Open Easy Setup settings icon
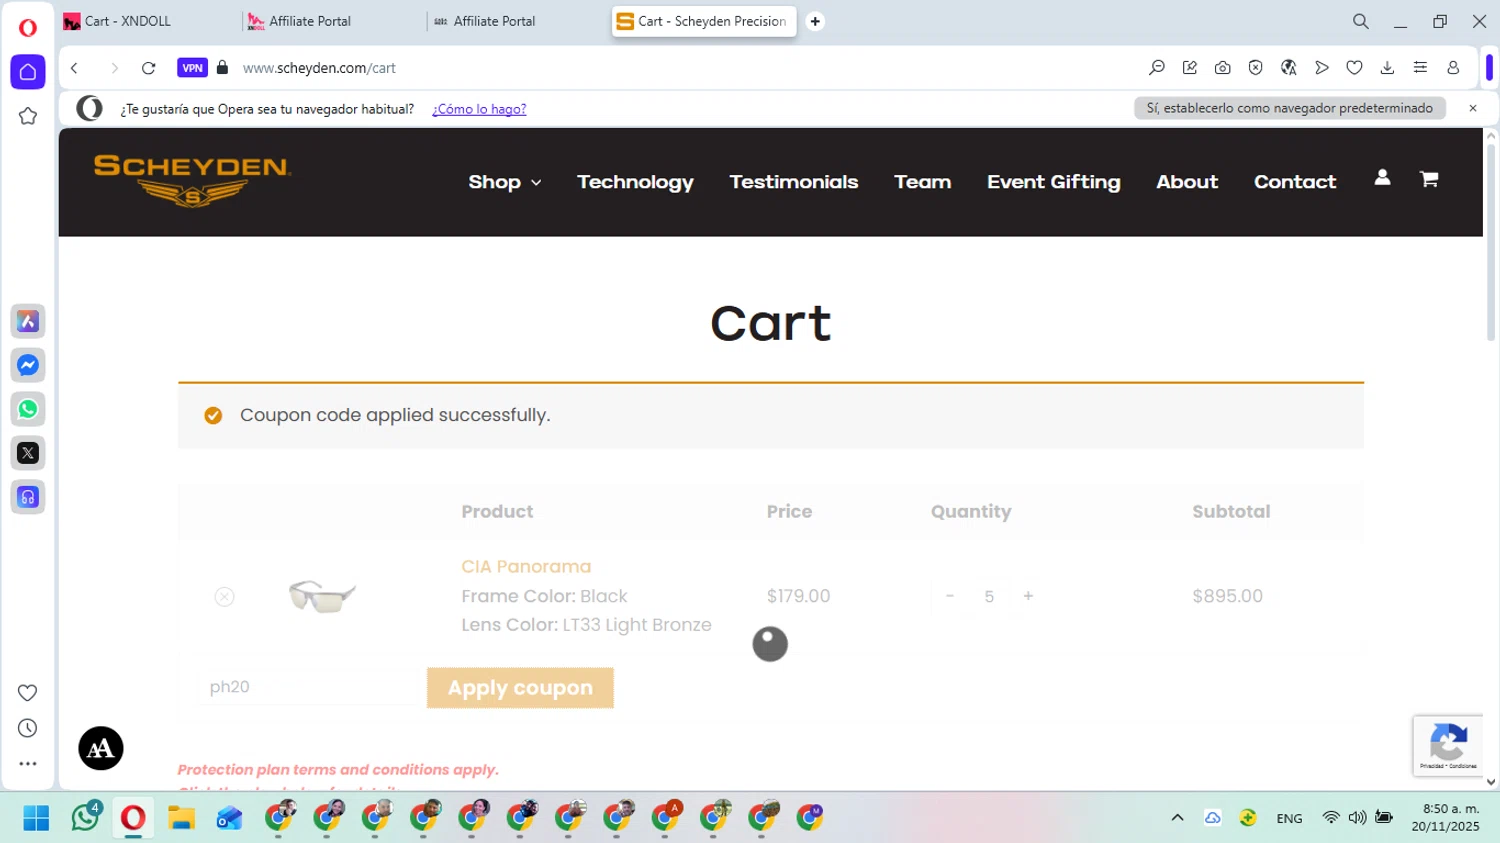 click(x=1420, y=68)
